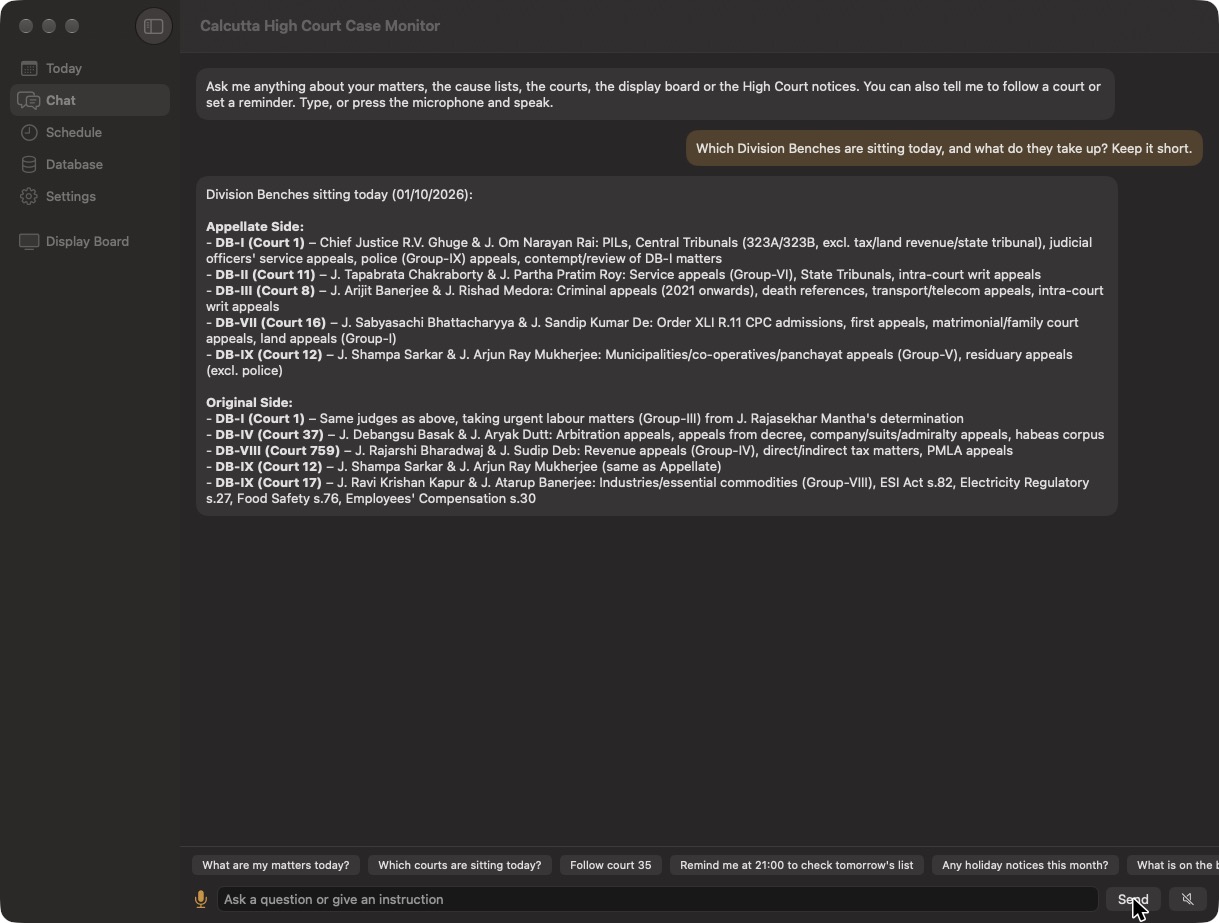Click 'Division Benches sitting today (01/10/2026):' line

pyautogui.click(x=339, y=195)
